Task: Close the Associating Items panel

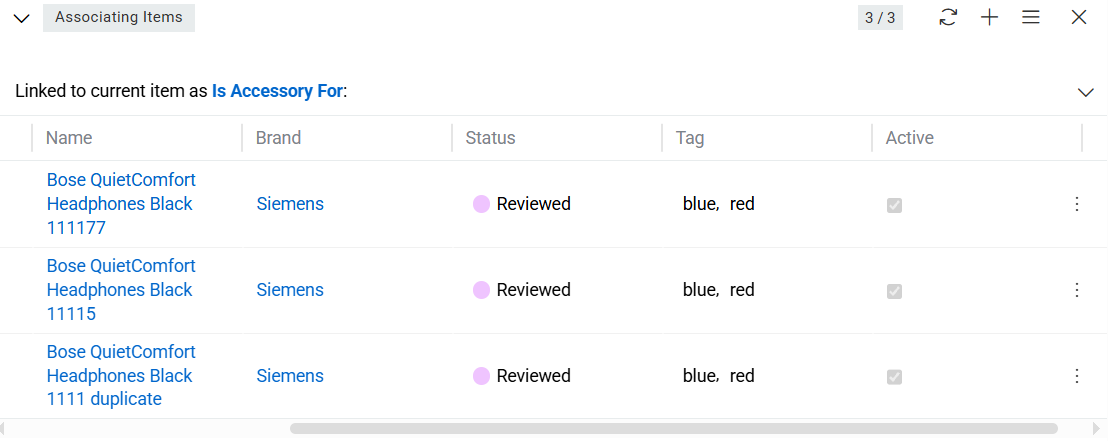Action: click(1079, 17)
